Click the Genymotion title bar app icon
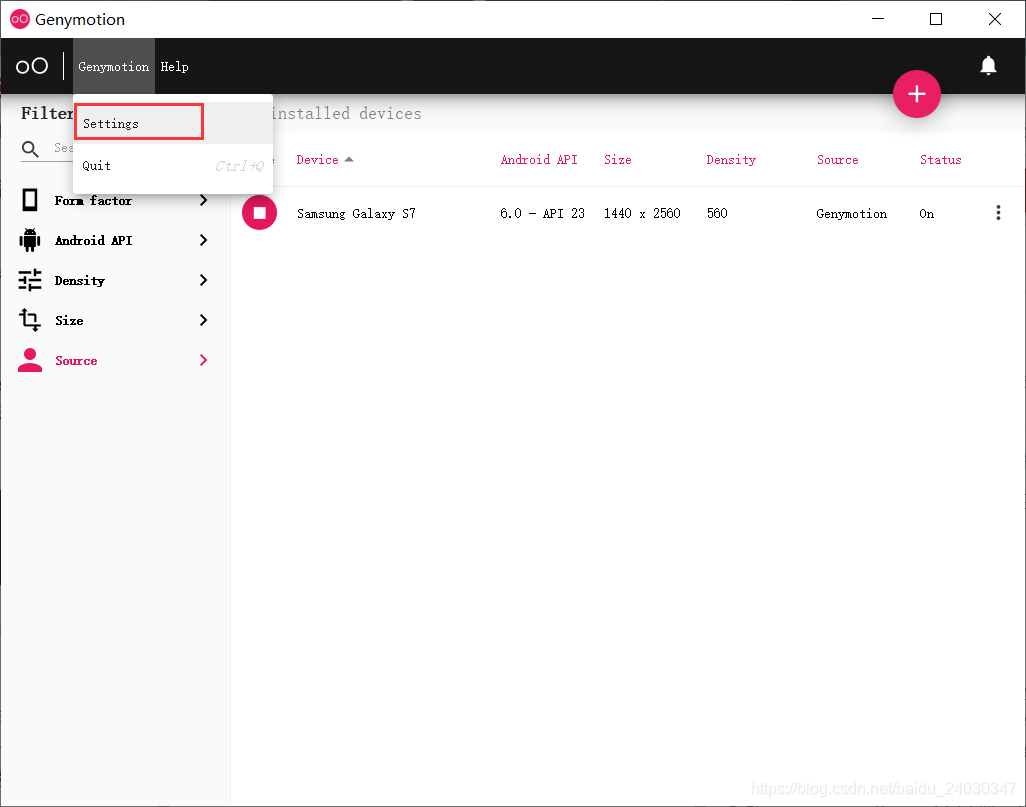Image resolution: width=1026 pixels, height=807 pixels. (x=20, y=19)
